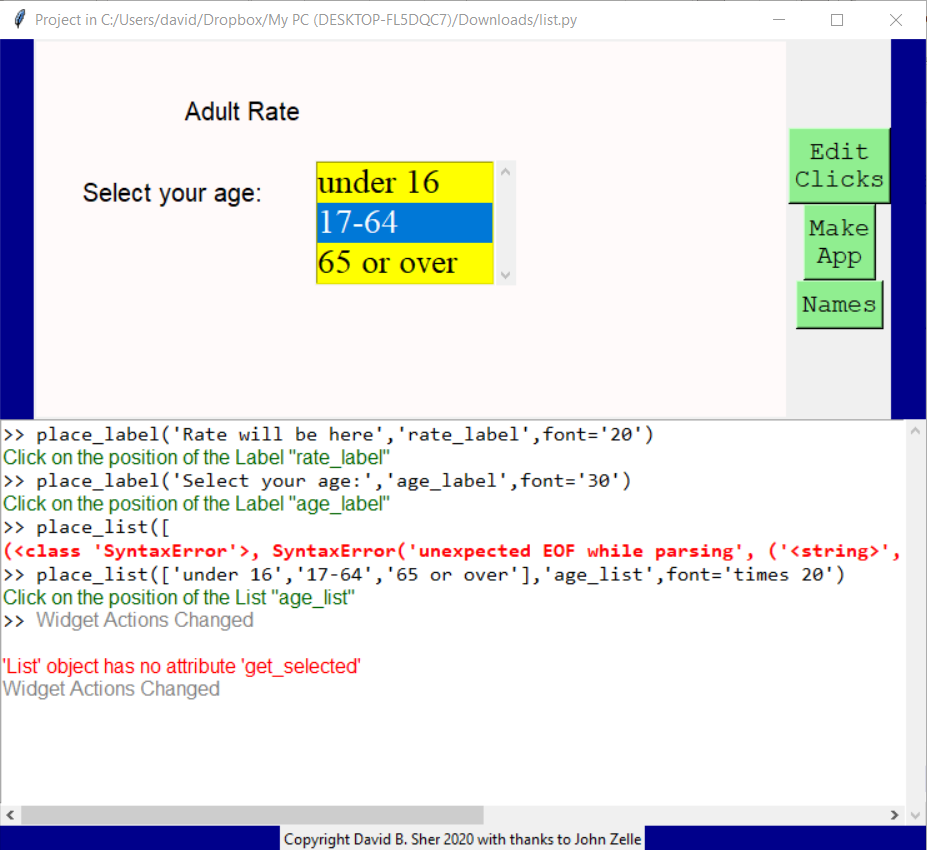Click the age list scroll-down arrow
927x850 pixels.
pyautogui.click(x=505, y=275)
